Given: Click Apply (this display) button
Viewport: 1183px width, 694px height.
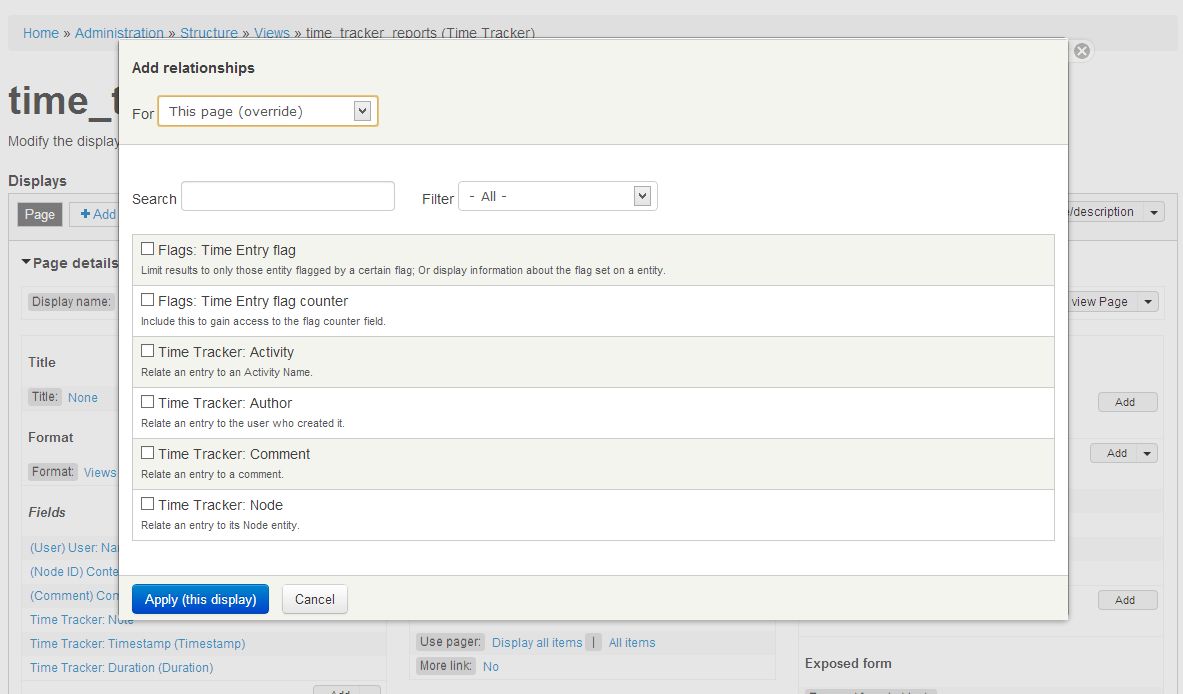Looking at the screenshot, I should coord(201,599).
